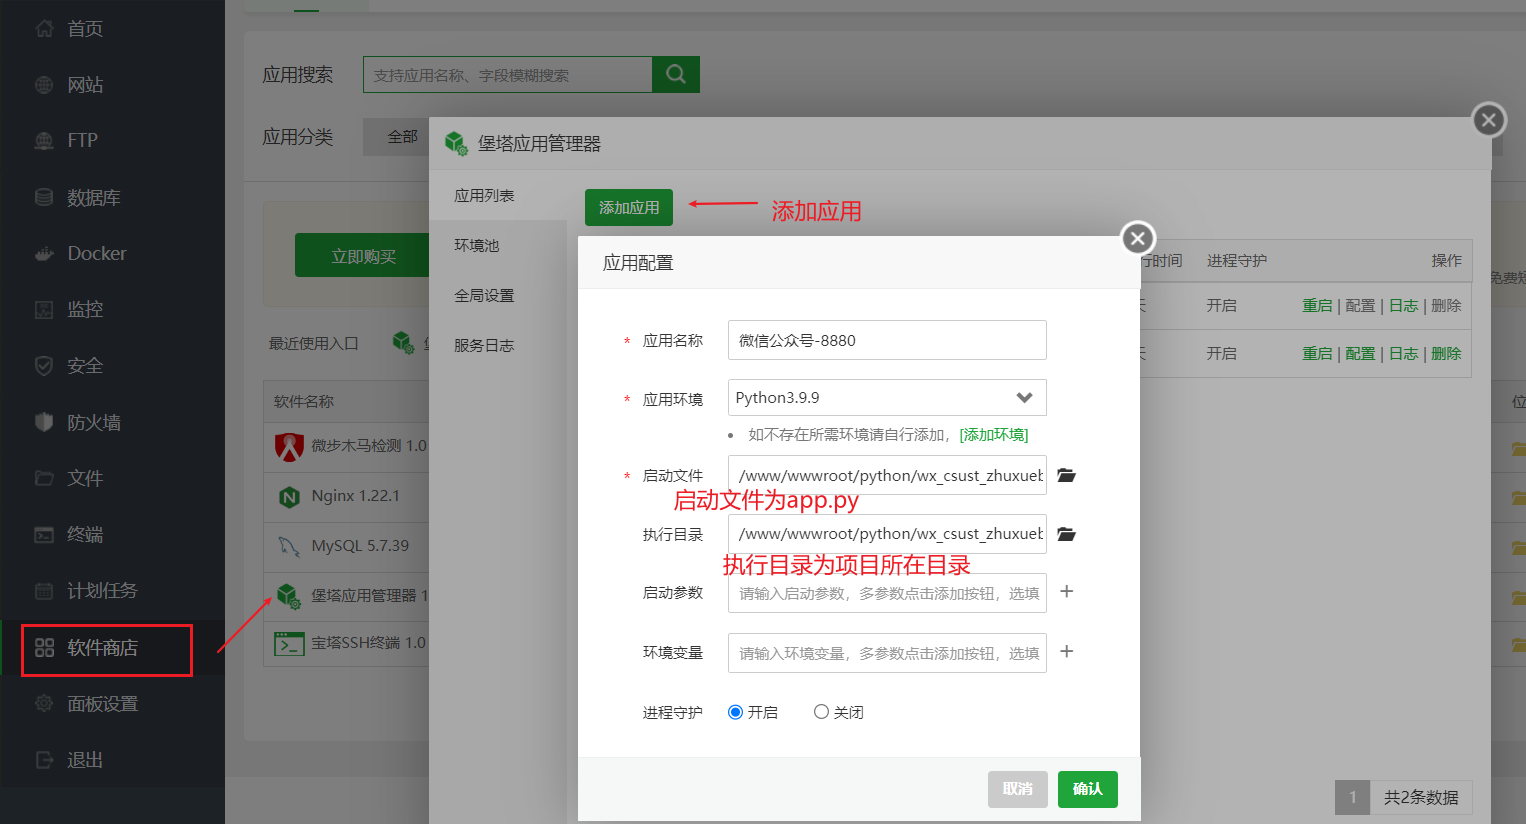Browse folder icon for 执行目录 field
The height and width of the screenshot is (824, 1526).
tap(1066, 534)
